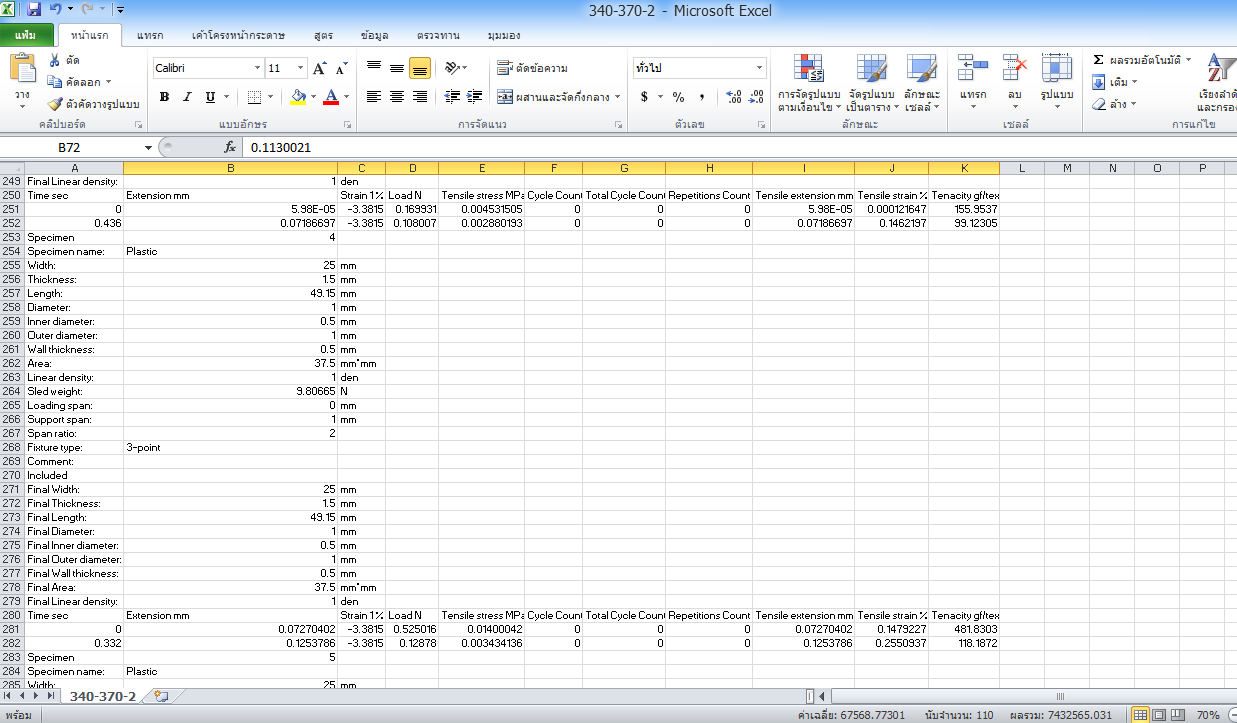
Task: Toggle Bold formatting
Action: 163,97
